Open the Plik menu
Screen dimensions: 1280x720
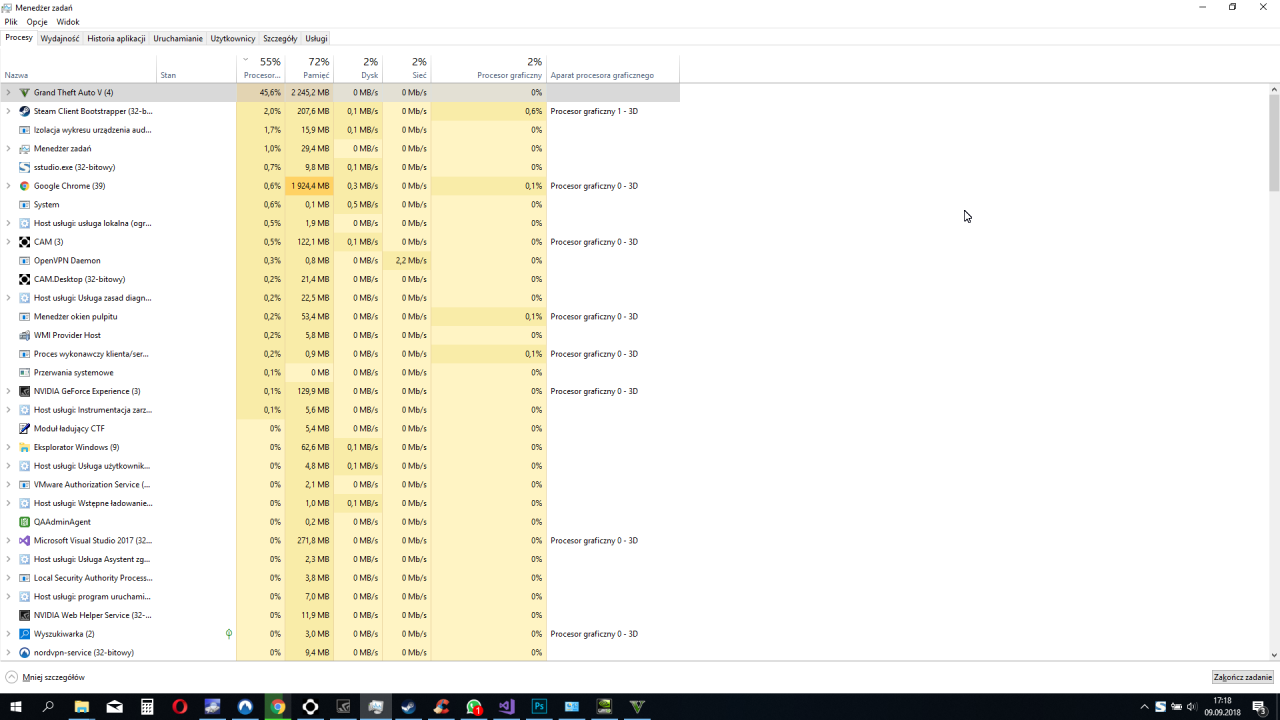pyautogui.click(x=11, y=22)
